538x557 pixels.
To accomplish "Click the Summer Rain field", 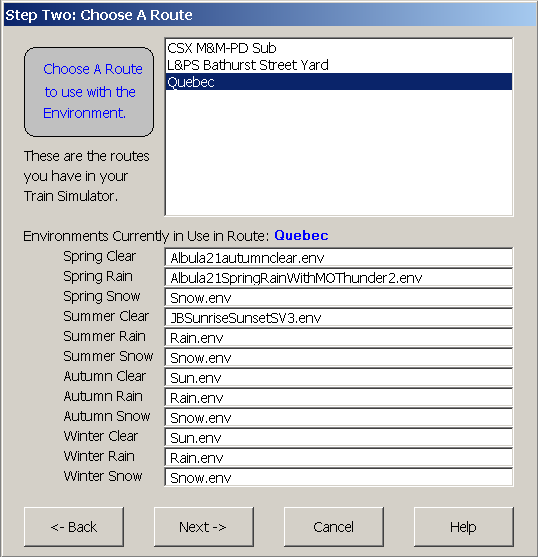I will click(x=339, y=337).
